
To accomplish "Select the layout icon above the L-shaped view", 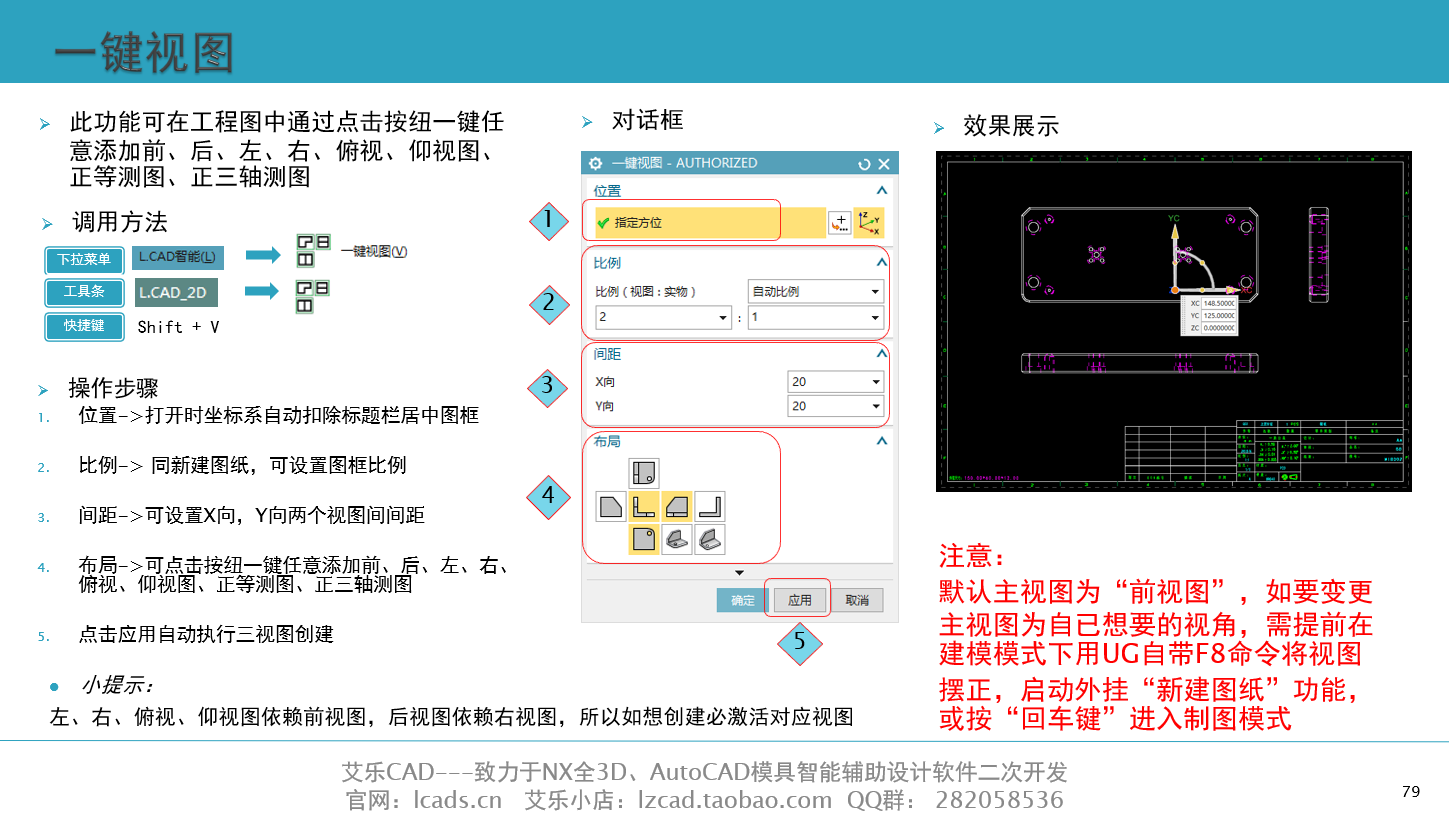I will point(643,473).
